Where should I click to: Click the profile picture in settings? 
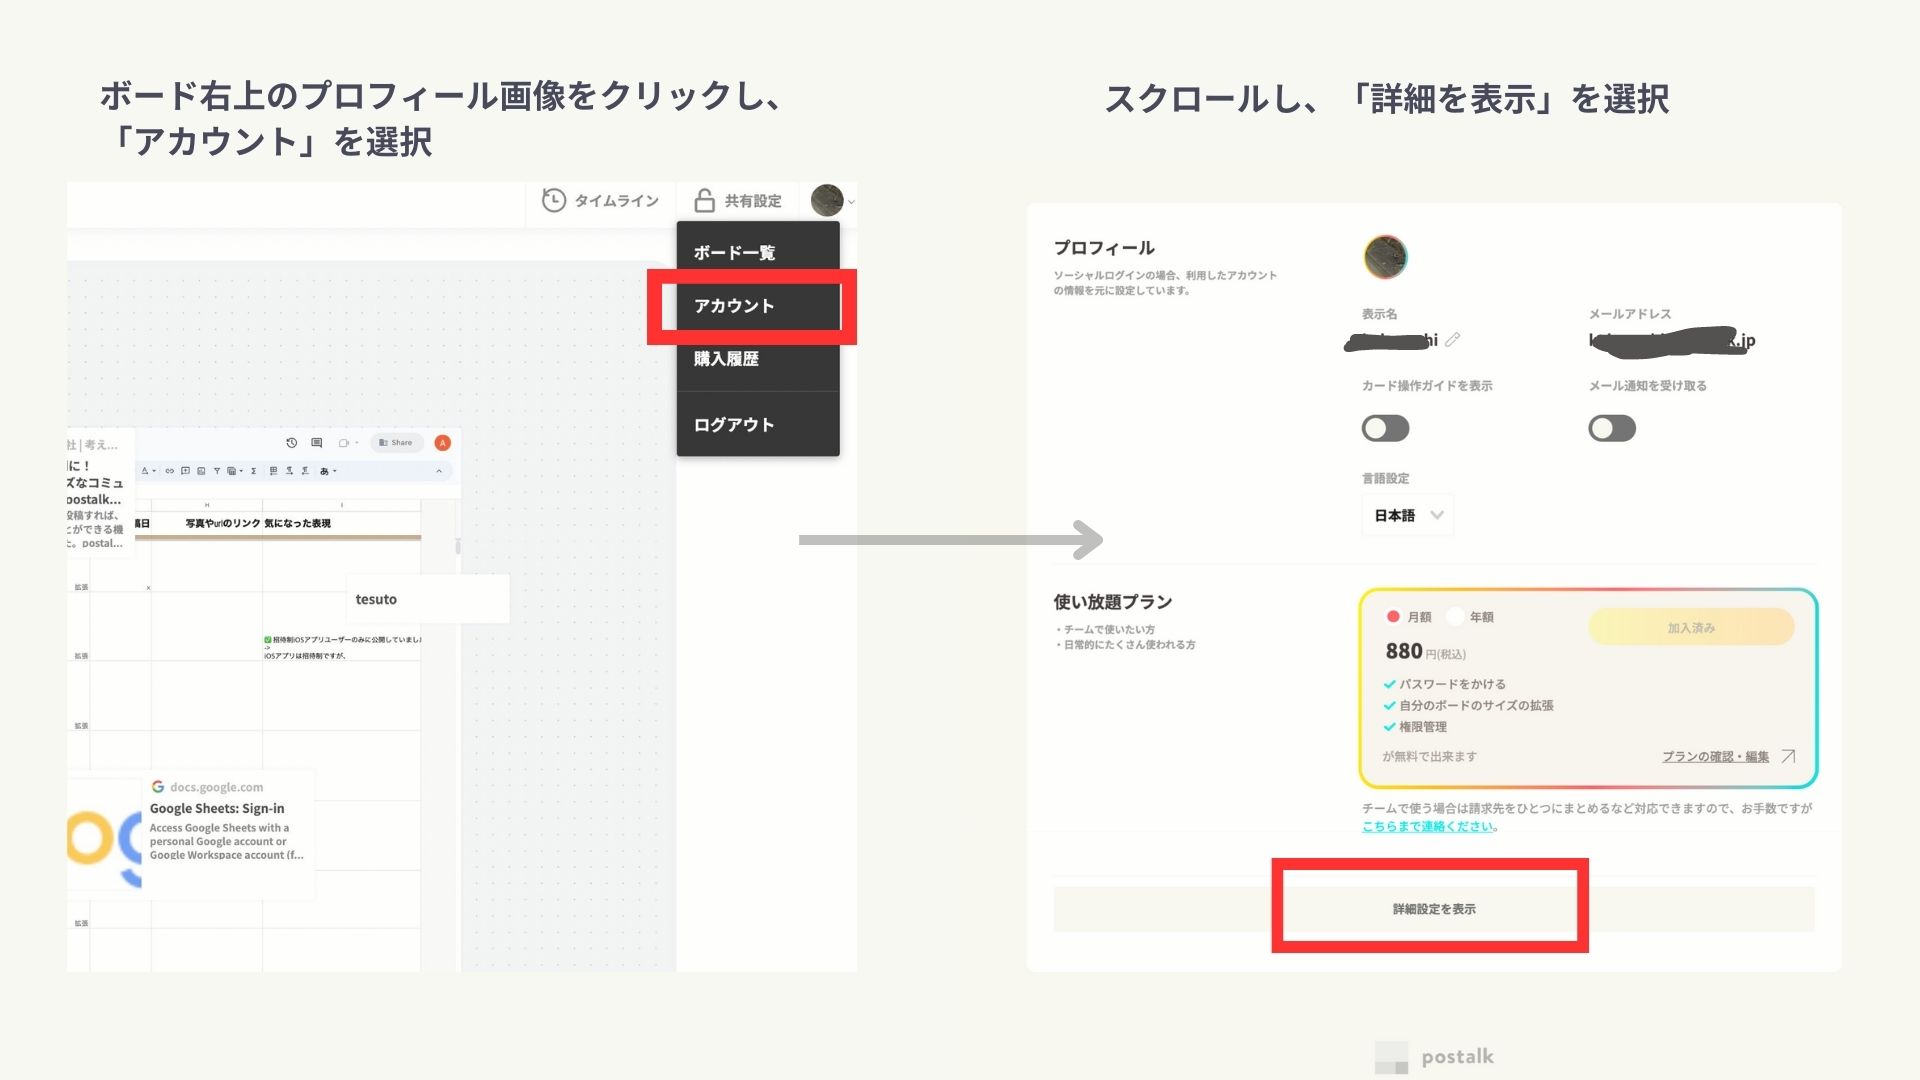click(x=1385, y=257)
